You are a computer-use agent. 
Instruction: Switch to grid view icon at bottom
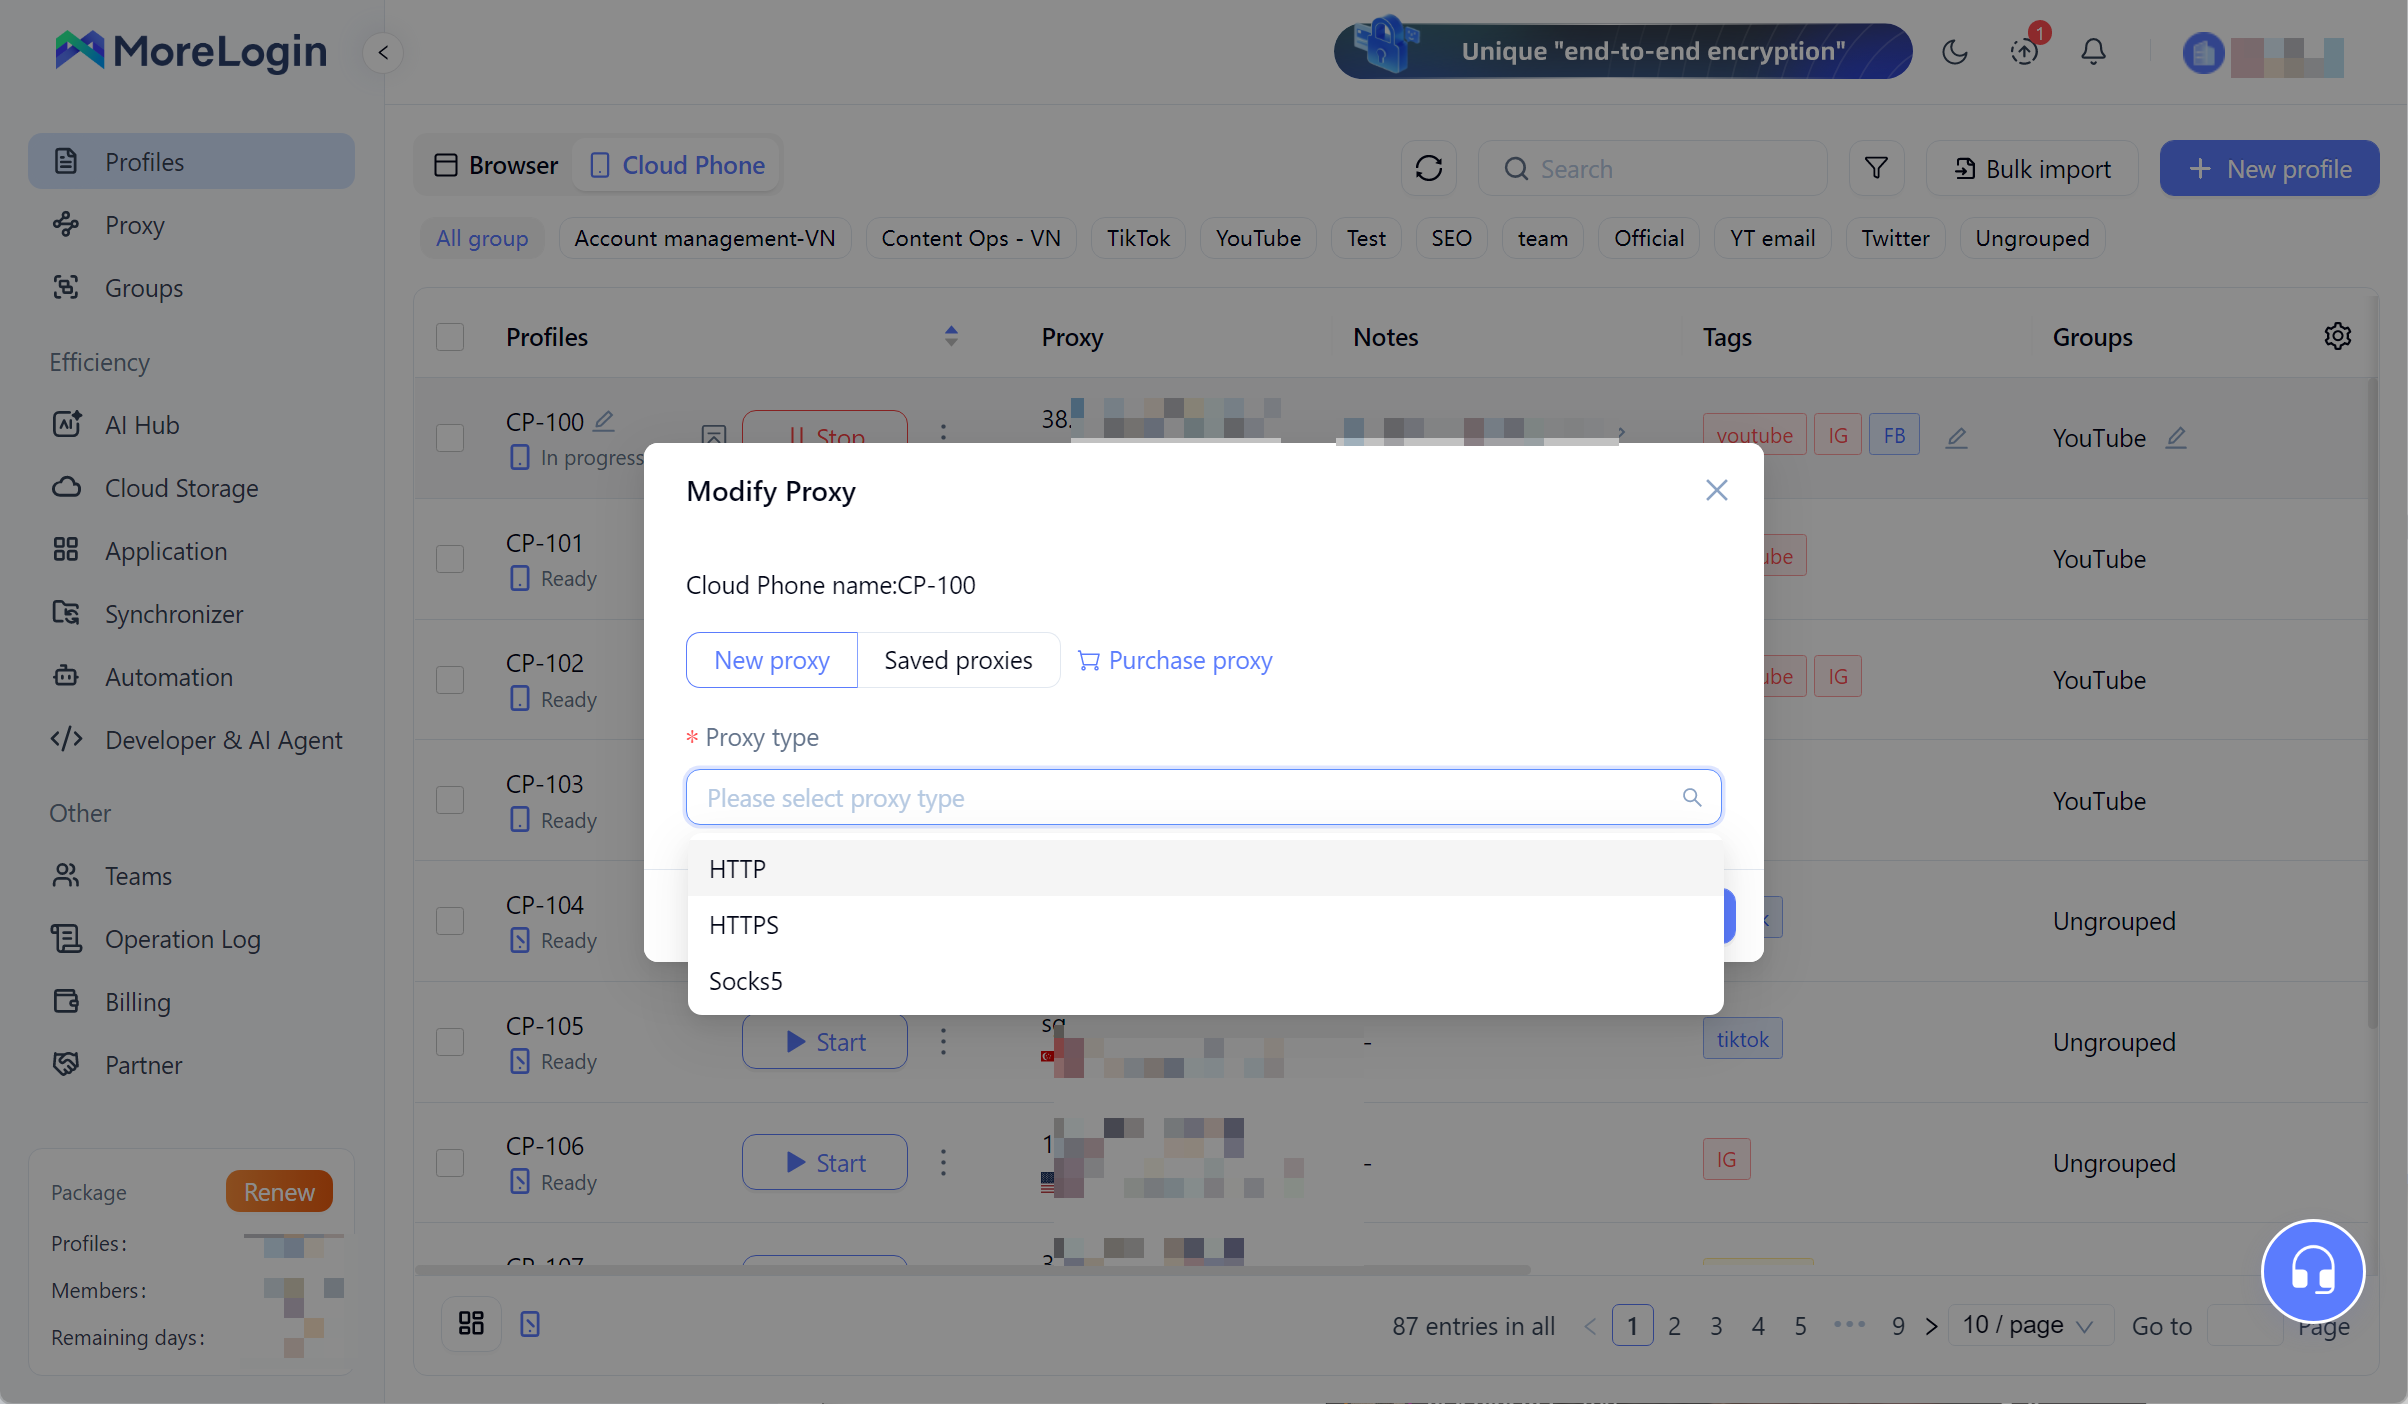[471, 1324]
